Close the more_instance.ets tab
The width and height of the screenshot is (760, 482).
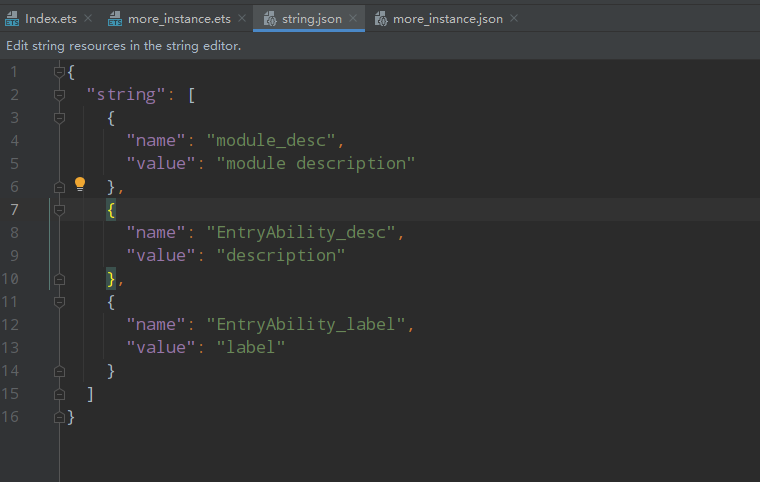[243, 18]
